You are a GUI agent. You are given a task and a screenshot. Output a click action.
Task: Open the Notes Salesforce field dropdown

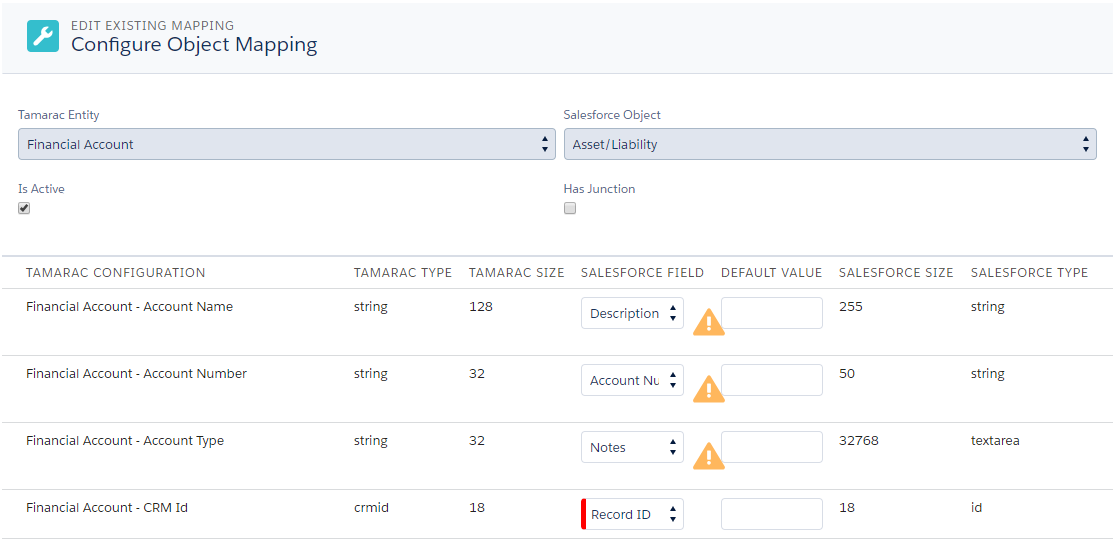point(633,447)
